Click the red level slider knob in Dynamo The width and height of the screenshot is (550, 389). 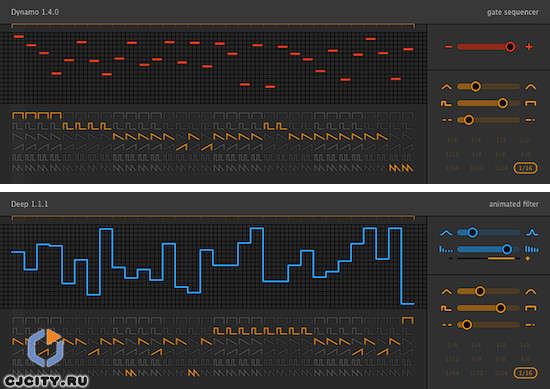pyautogui.click(x=510, y=46)
